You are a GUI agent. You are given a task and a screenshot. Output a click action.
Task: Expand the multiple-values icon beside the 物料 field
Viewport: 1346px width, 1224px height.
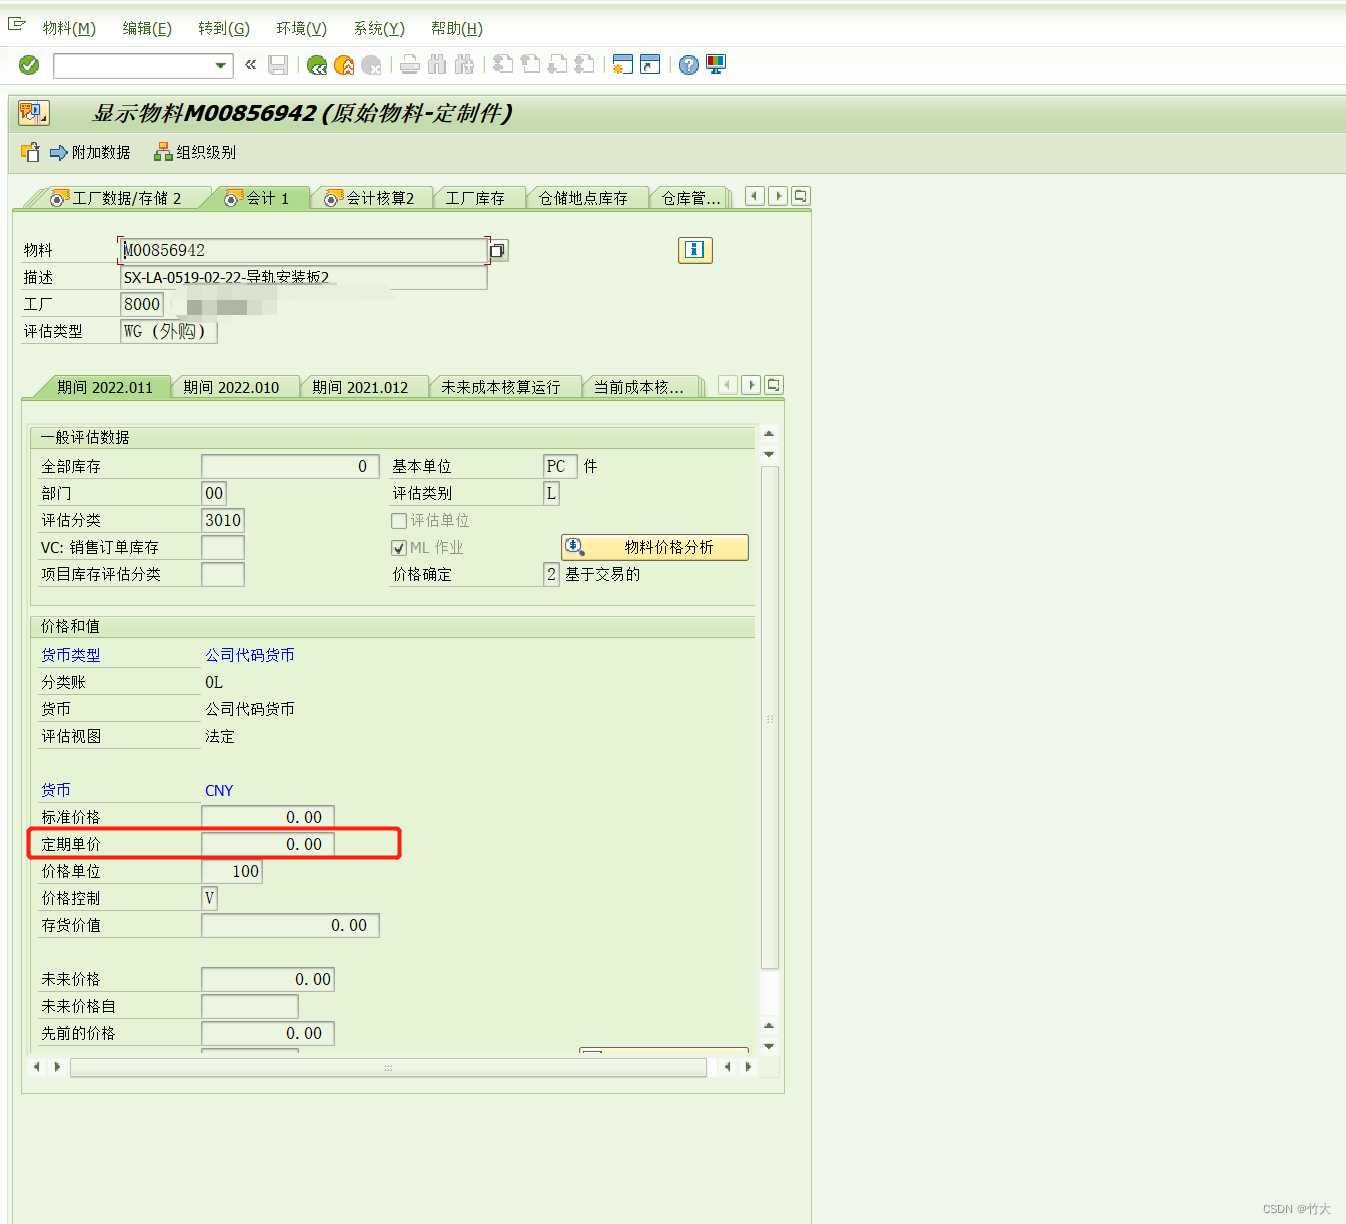(497, 250)
